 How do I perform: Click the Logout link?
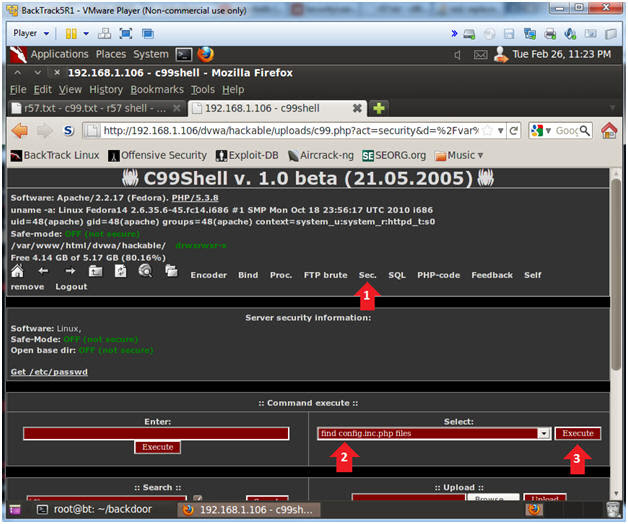point(71,287)
